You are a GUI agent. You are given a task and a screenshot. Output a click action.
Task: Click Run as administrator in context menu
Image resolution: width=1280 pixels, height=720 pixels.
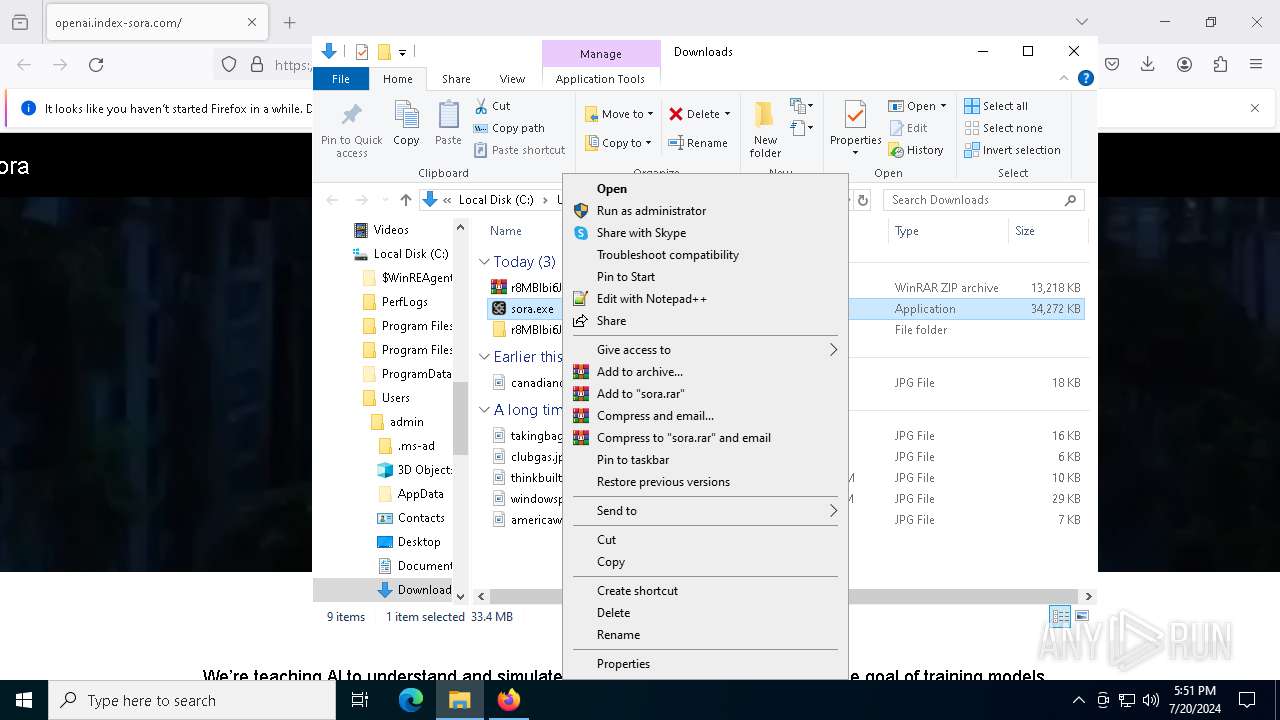(x=651, y=211)
